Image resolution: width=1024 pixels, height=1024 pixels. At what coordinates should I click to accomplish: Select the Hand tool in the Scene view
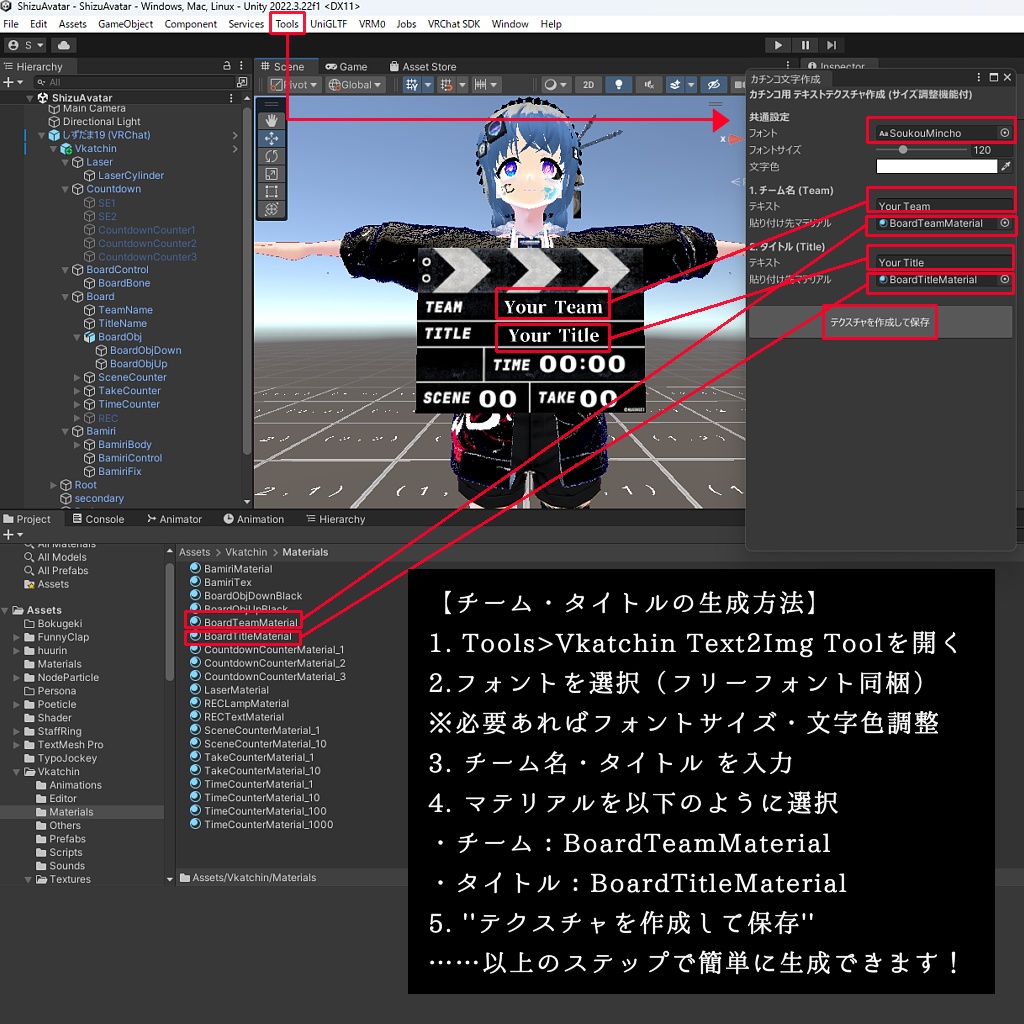[x=272, y=120]
